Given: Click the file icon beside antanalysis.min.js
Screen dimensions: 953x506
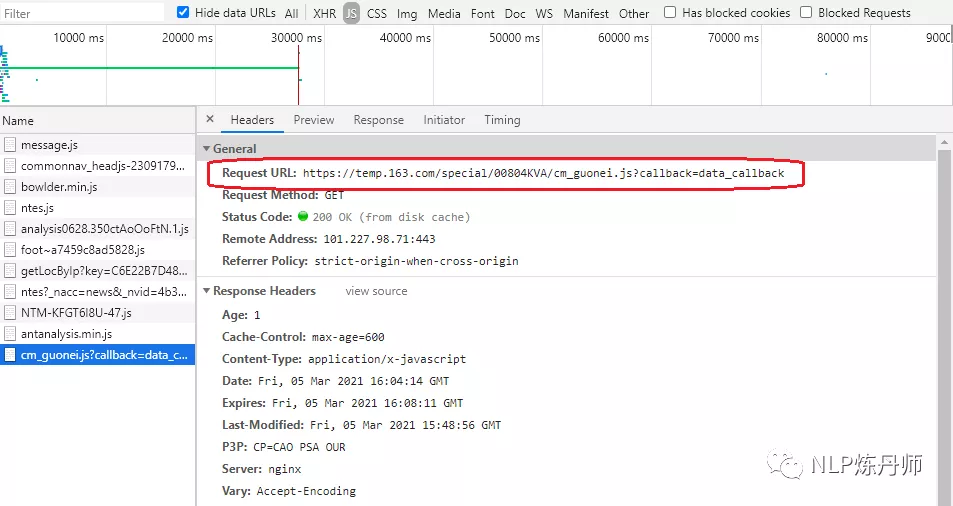Looking at the screenshot, I should click(10, 333).
